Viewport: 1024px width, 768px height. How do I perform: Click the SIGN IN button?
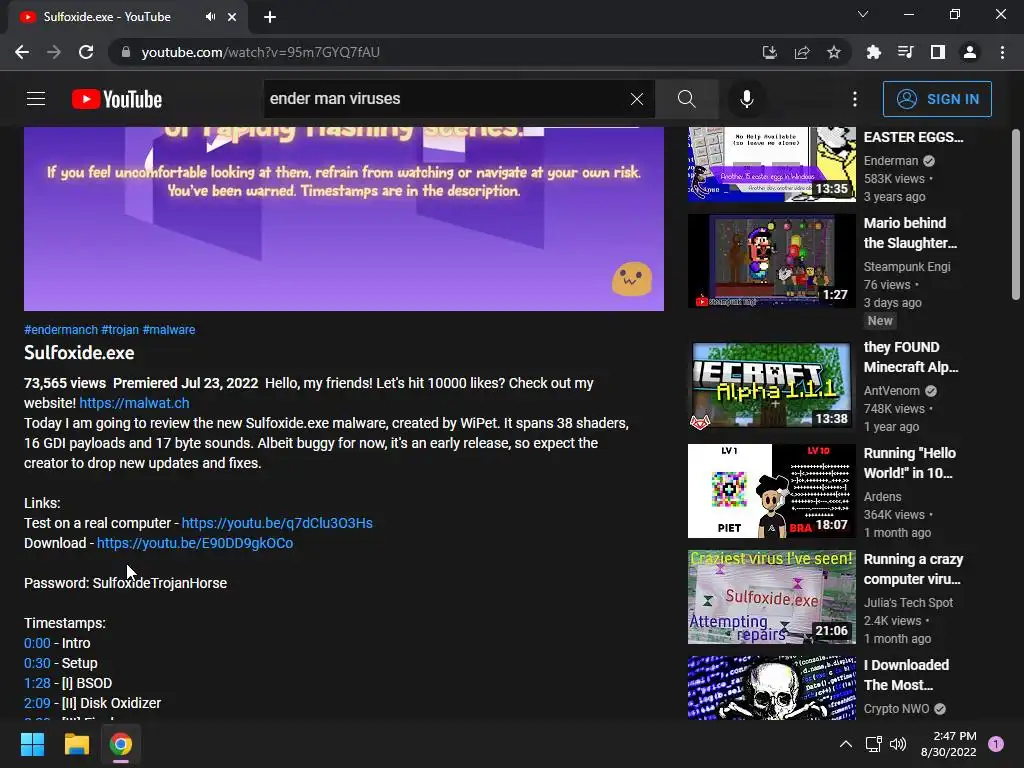937,99
